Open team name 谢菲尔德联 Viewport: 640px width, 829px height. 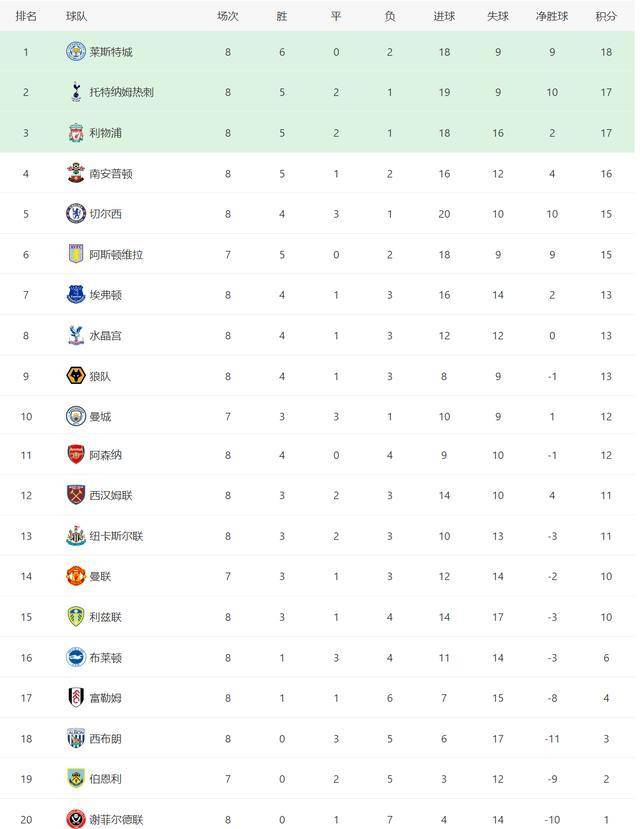point(116,819)
